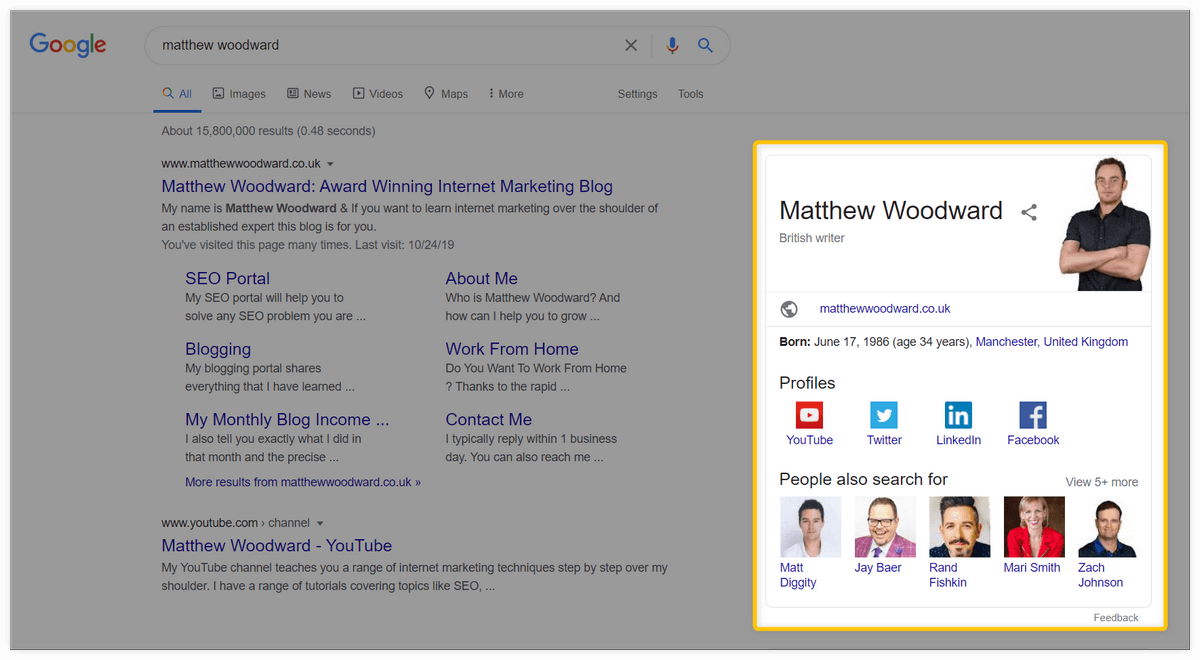Open the Twitter profile icon
This screenshot has height=660, width=1200.
884,415
